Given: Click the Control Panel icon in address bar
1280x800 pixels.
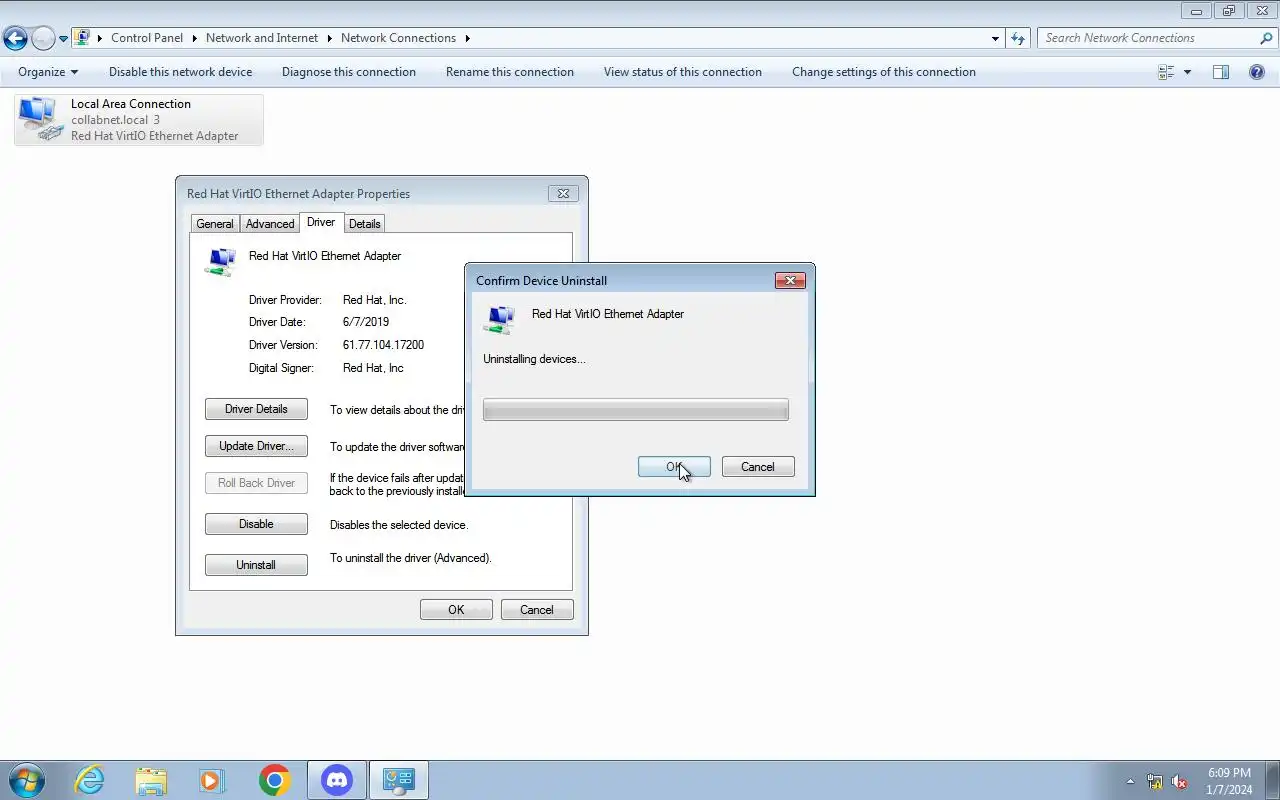Looking at the screenshot, I should pos(82,38).
